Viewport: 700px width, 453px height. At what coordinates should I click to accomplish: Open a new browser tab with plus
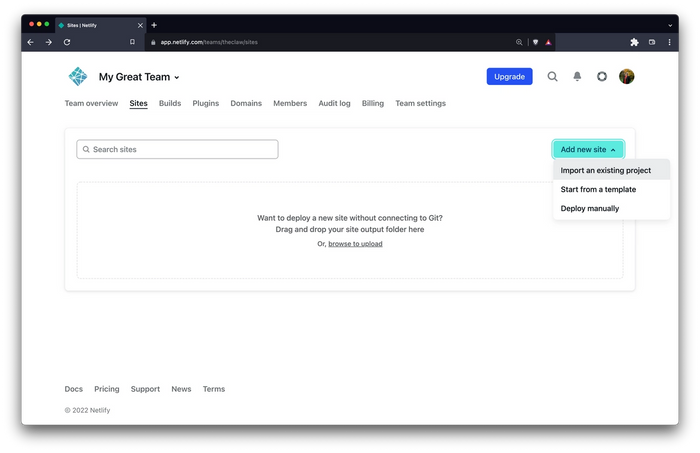tap(154, 25)
